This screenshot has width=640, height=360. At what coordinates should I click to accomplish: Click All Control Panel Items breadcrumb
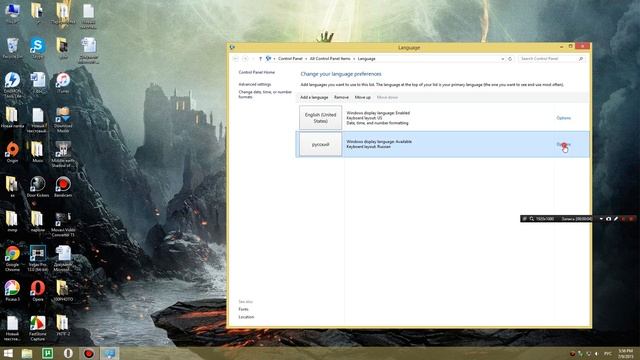click(x=330, y=59)
